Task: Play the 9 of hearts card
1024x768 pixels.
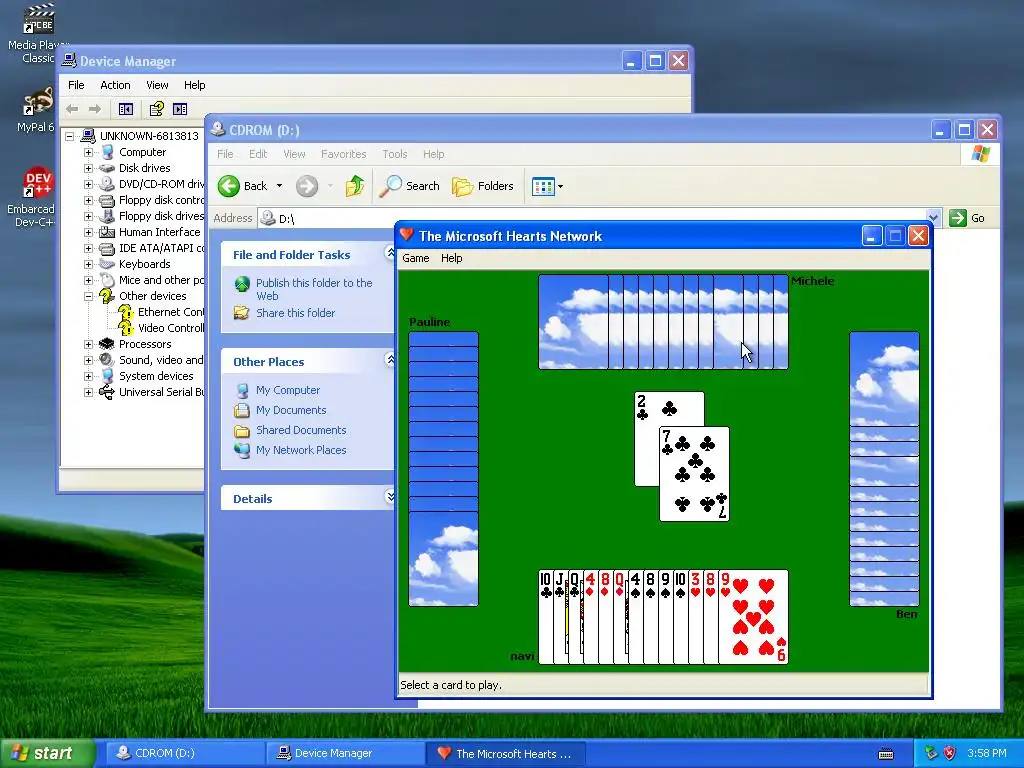Action: tap(754, 617)
